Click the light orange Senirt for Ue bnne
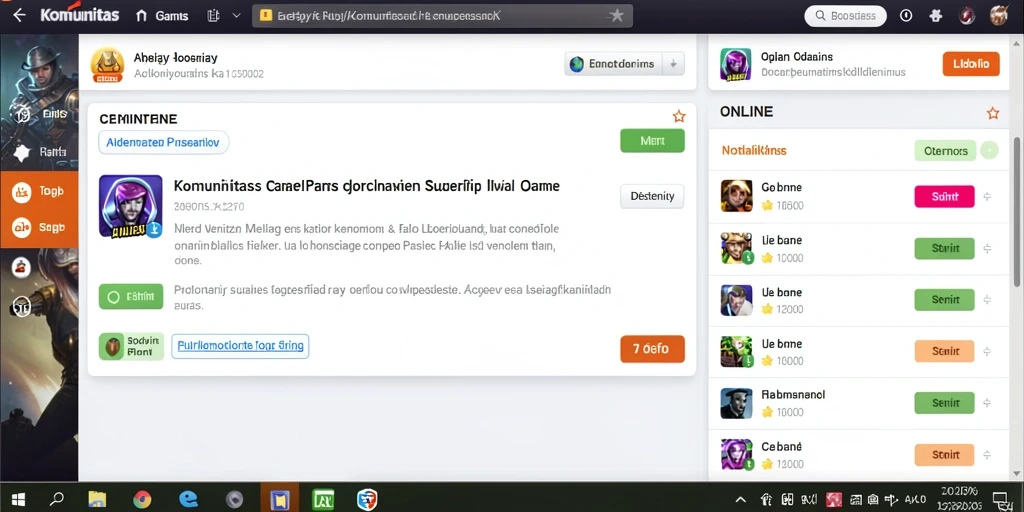The width and height of the screenshot is (1024, 512). tap(944, 351)
